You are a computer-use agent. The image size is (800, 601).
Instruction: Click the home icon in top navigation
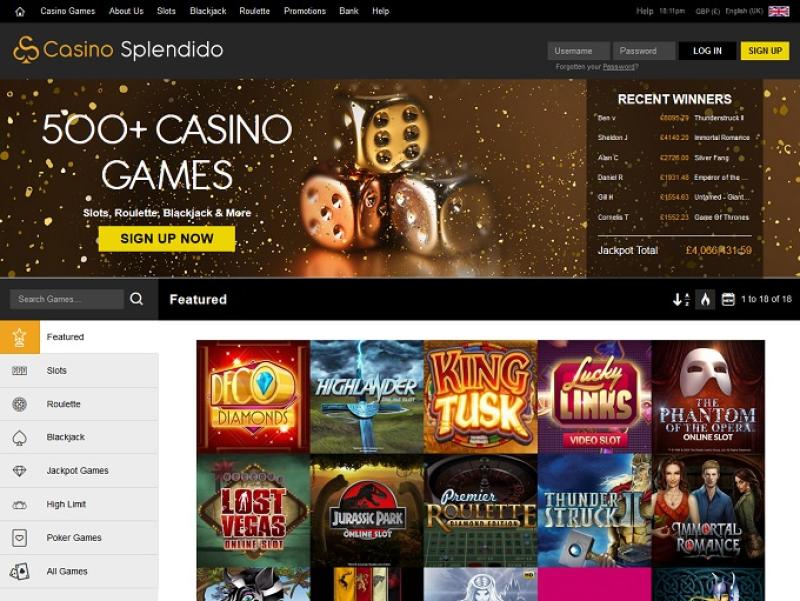[x=20, y=11]
